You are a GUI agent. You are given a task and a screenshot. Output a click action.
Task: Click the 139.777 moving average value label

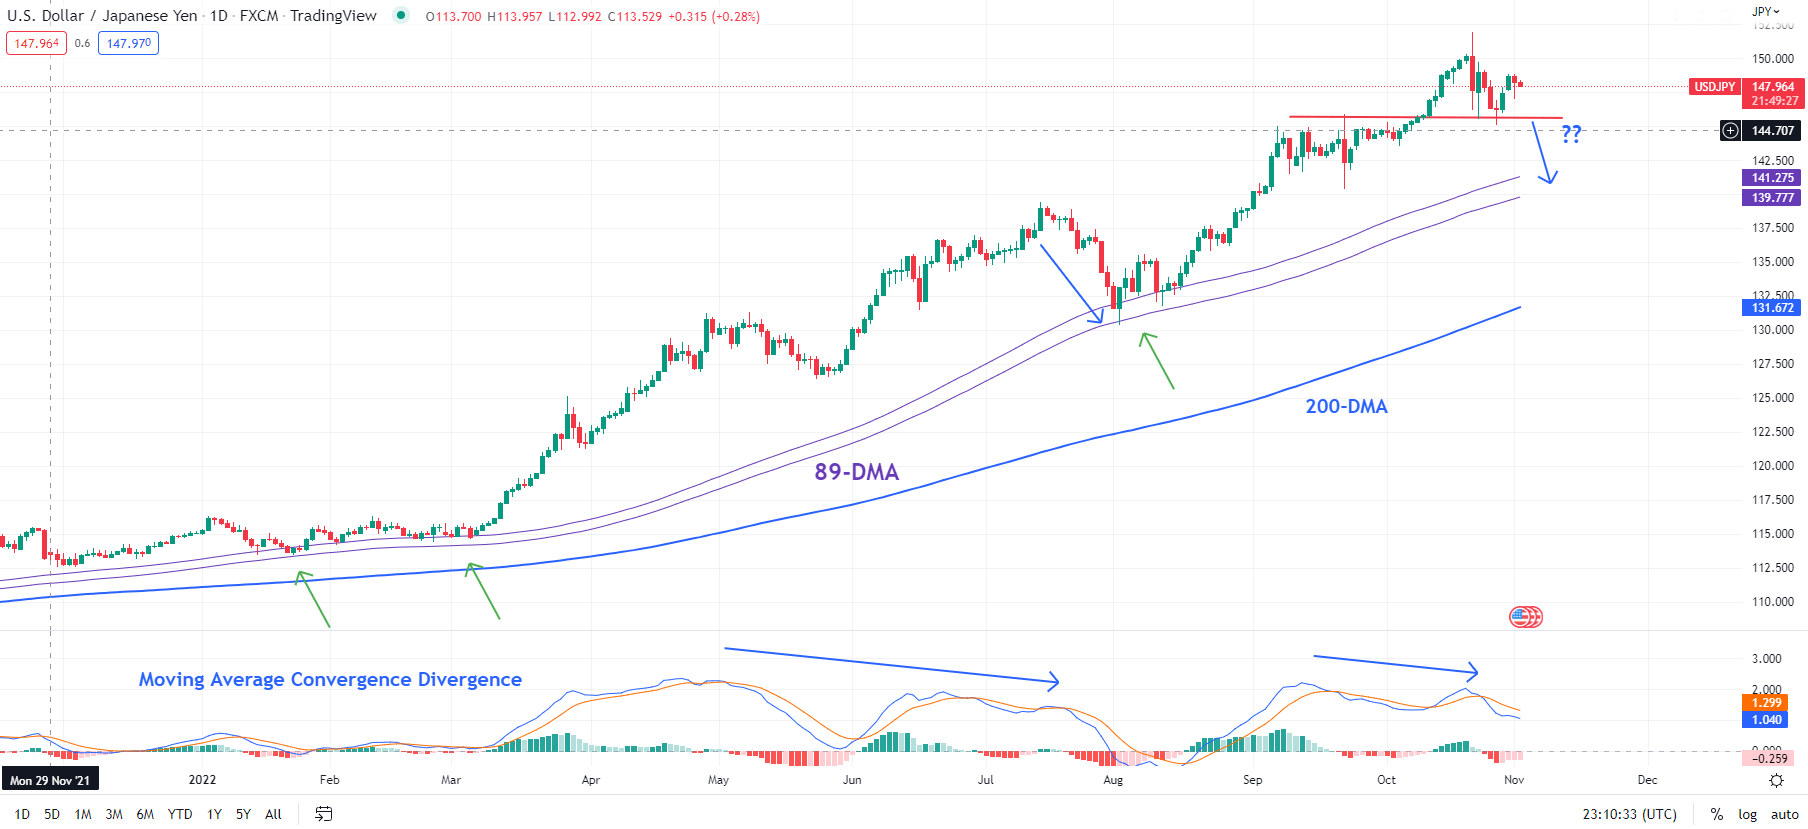[x=1772, y=197]
